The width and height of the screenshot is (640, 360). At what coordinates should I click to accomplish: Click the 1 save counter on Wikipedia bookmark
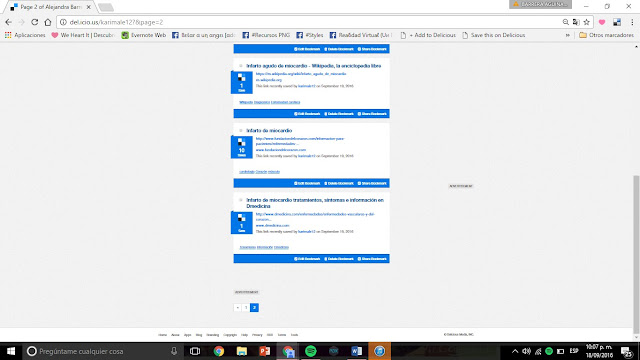(242, 82)
